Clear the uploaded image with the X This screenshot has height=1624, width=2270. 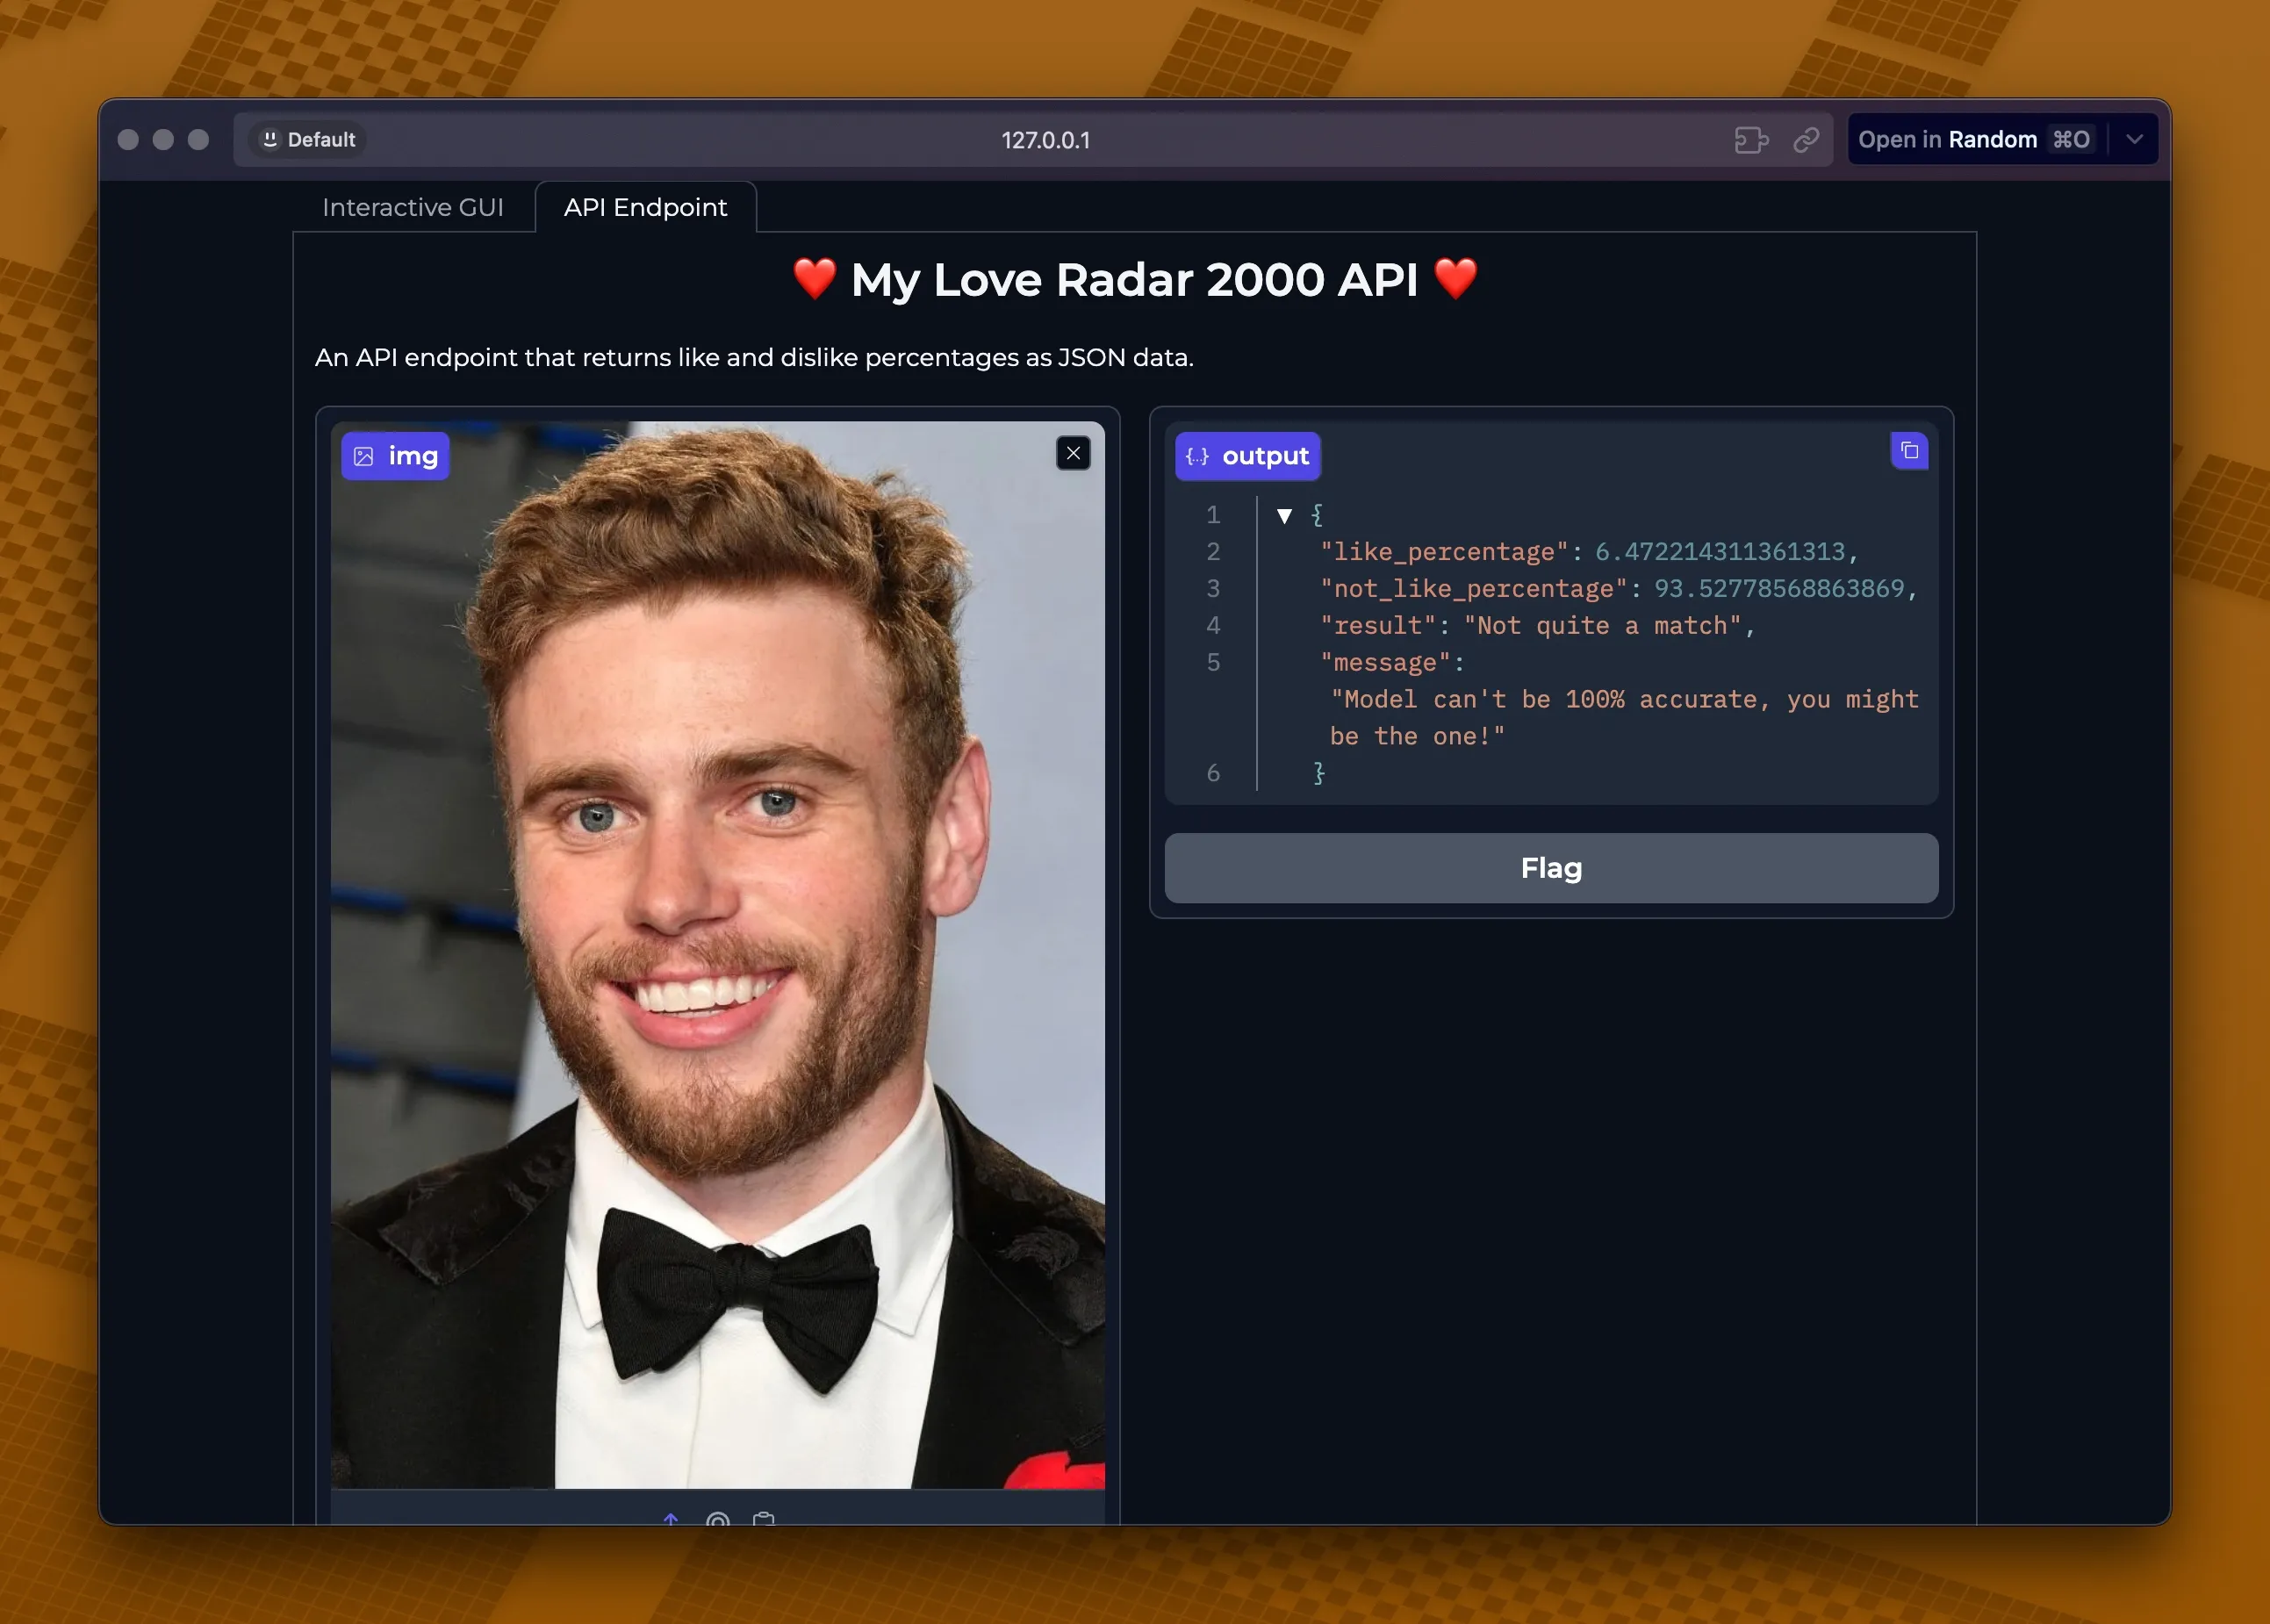point(1073,453)
